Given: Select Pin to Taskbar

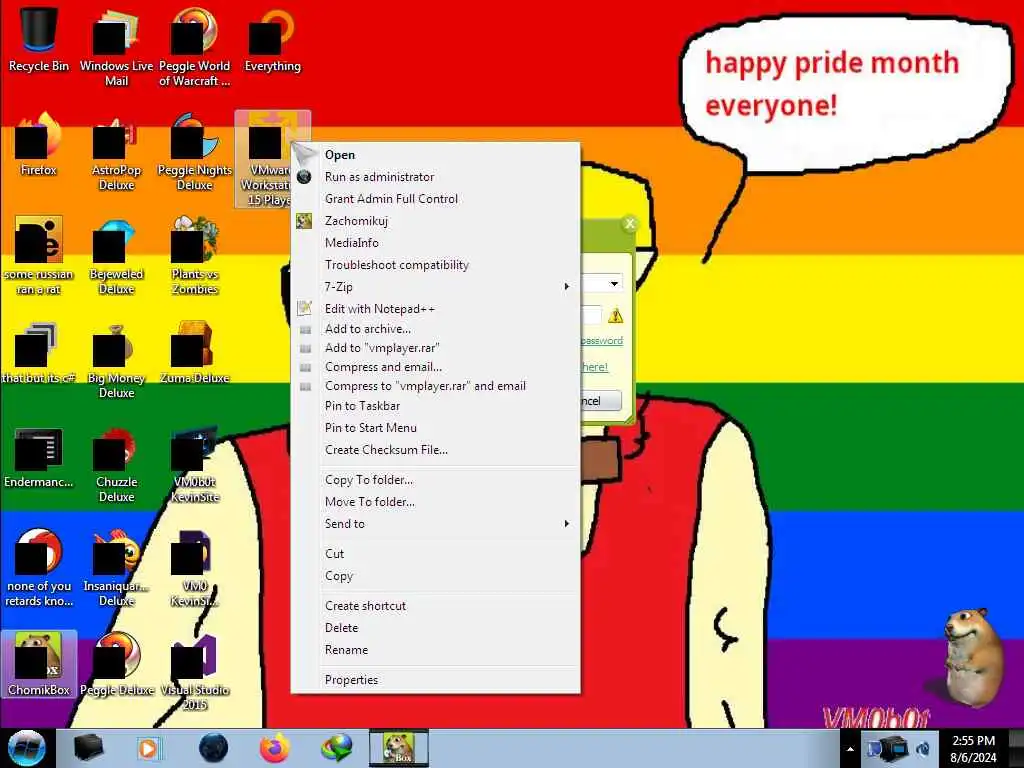Looking at the screenshot, I should pos(435,406).
